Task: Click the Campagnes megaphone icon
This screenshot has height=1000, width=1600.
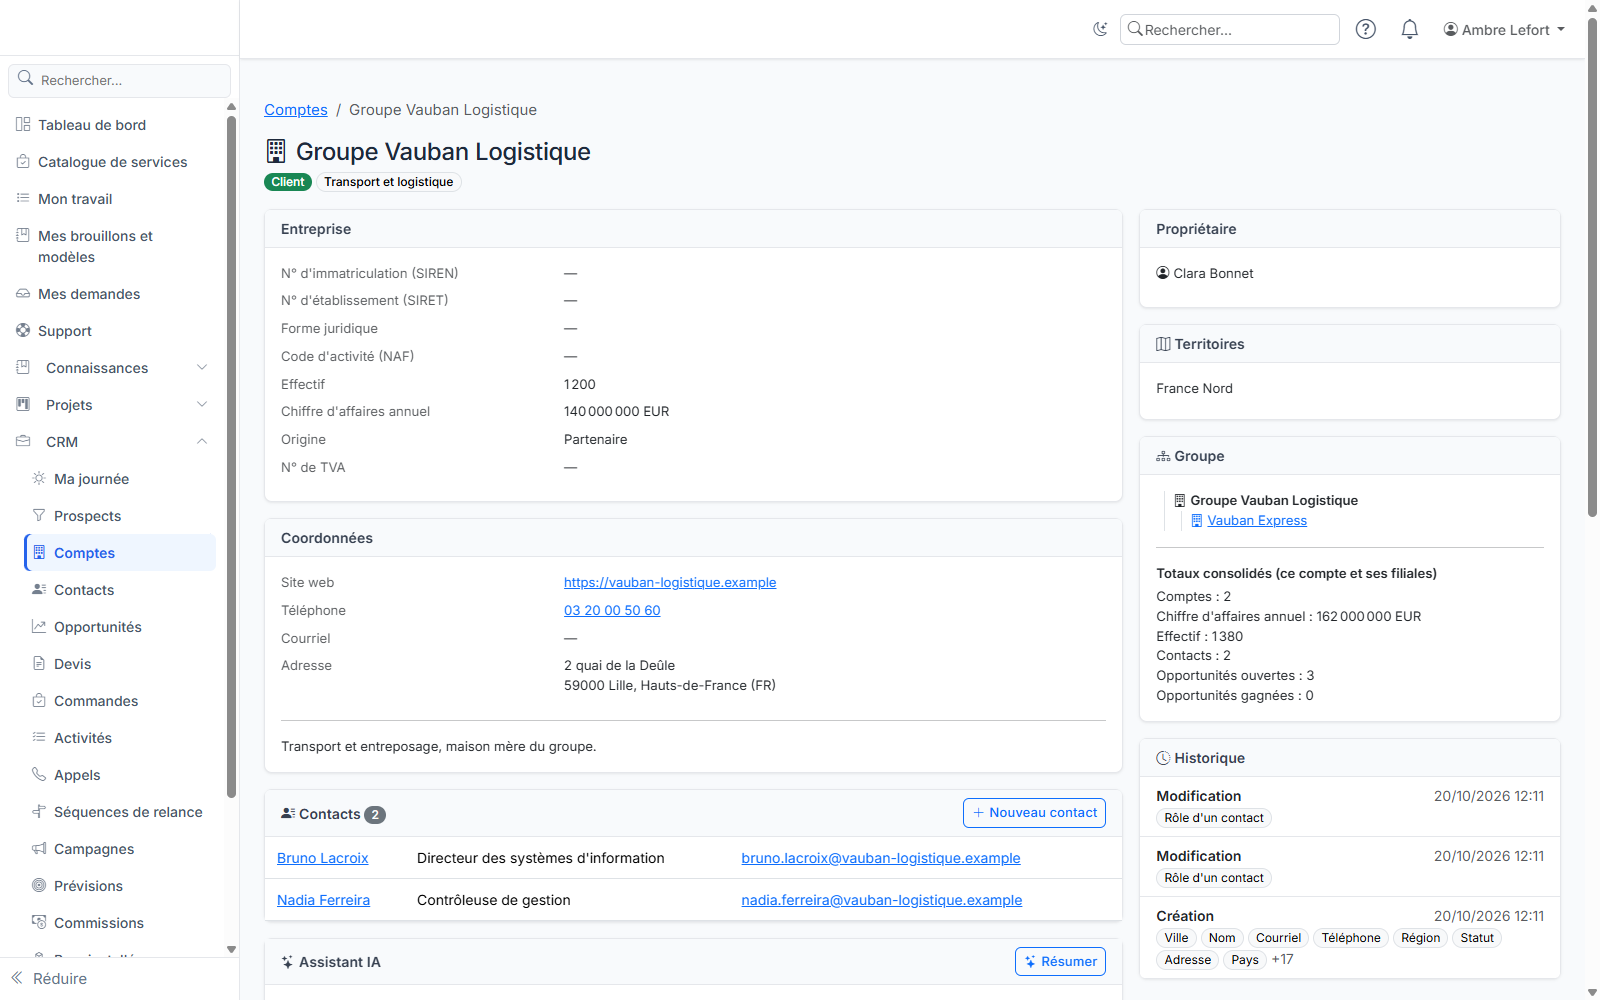Action: [39, 849]
